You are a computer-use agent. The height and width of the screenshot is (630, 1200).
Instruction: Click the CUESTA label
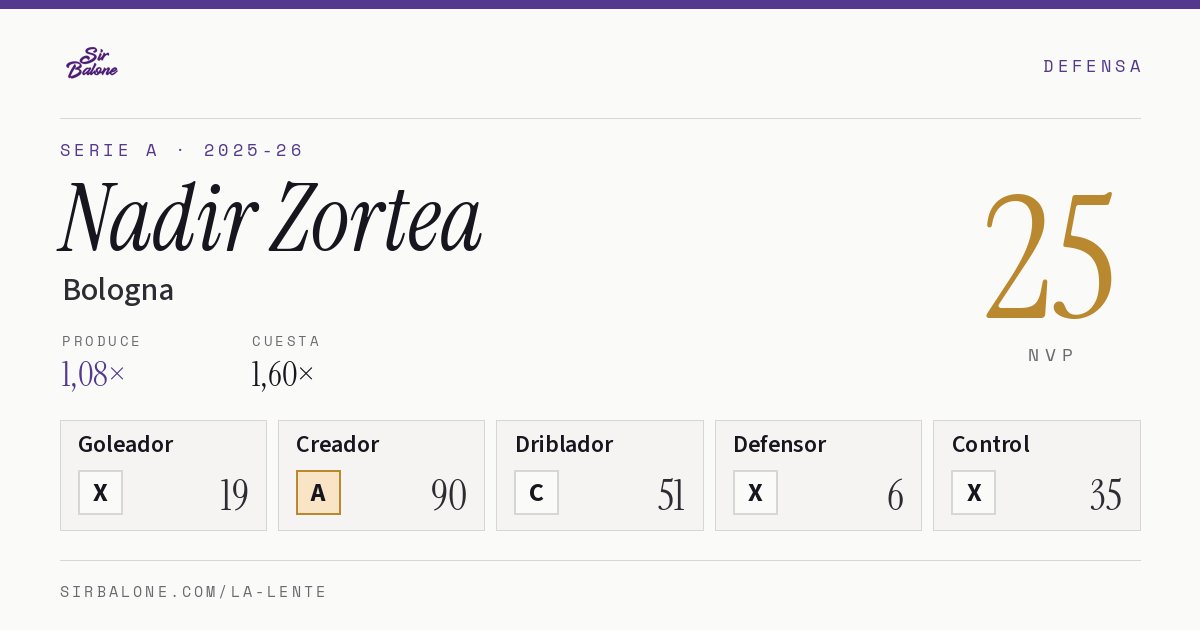[x=286, y=341]
